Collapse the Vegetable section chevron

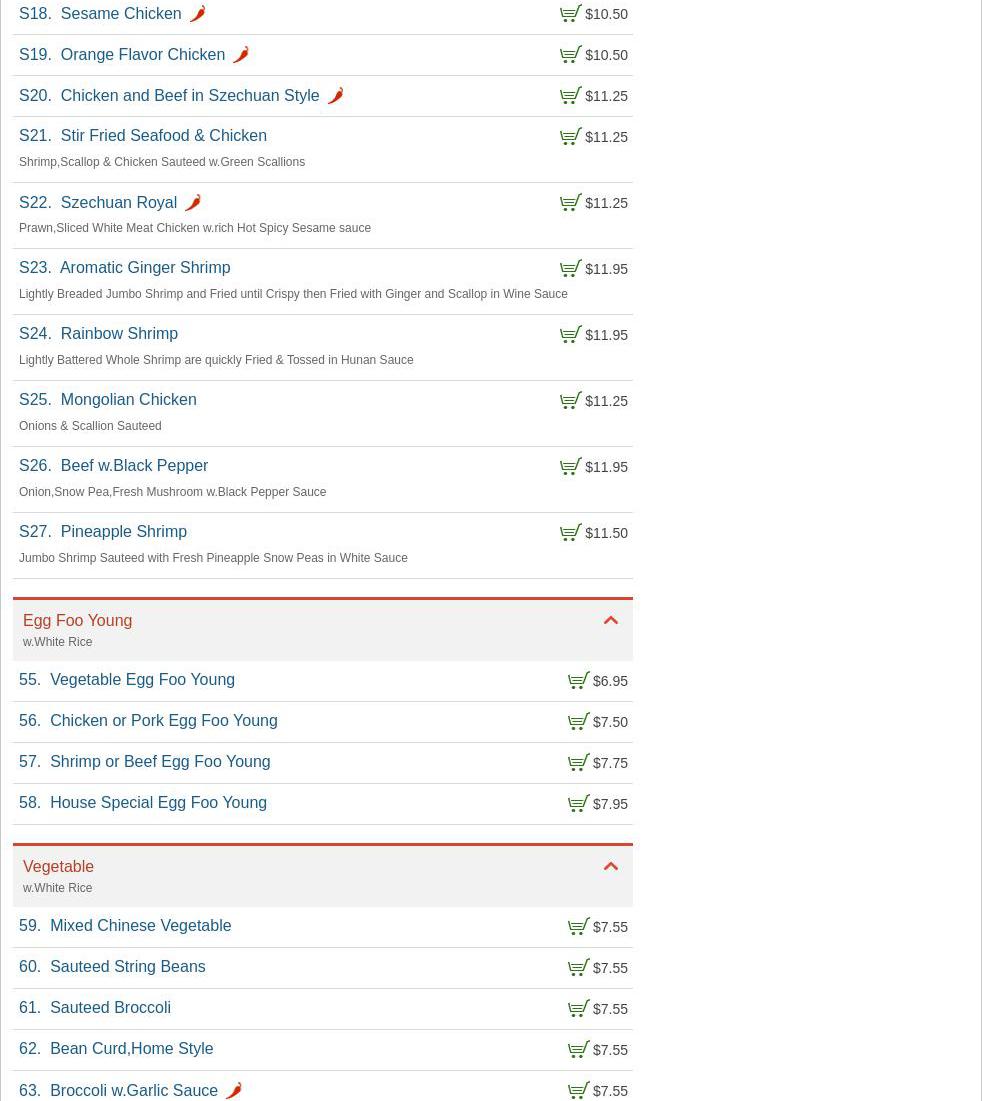coord(610,867)
